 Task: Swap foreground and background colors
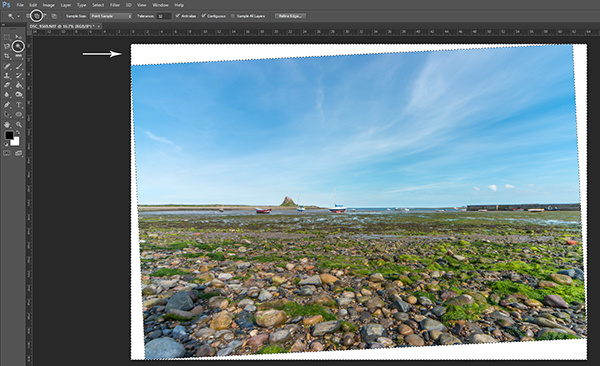18,132
